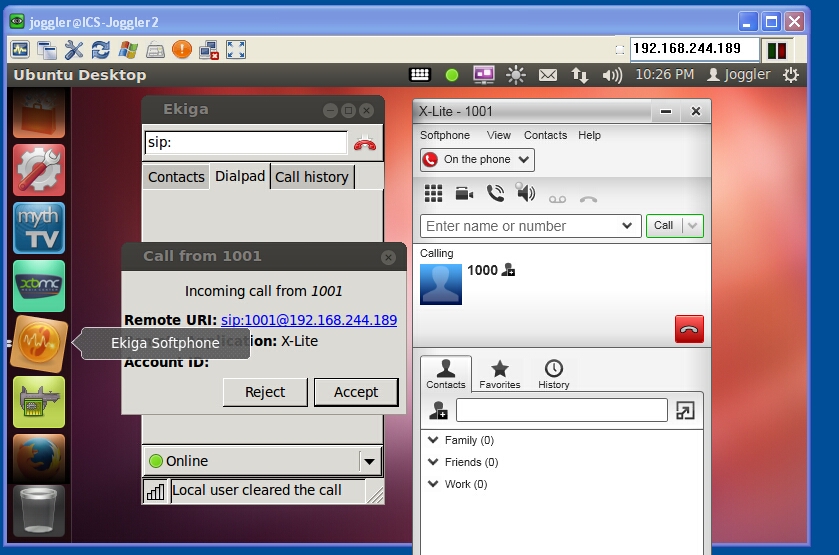Image resolution: width=839 pixels, height=555 pixels.
Task: Collapse the Family (0) group
Action: (433, 440)
